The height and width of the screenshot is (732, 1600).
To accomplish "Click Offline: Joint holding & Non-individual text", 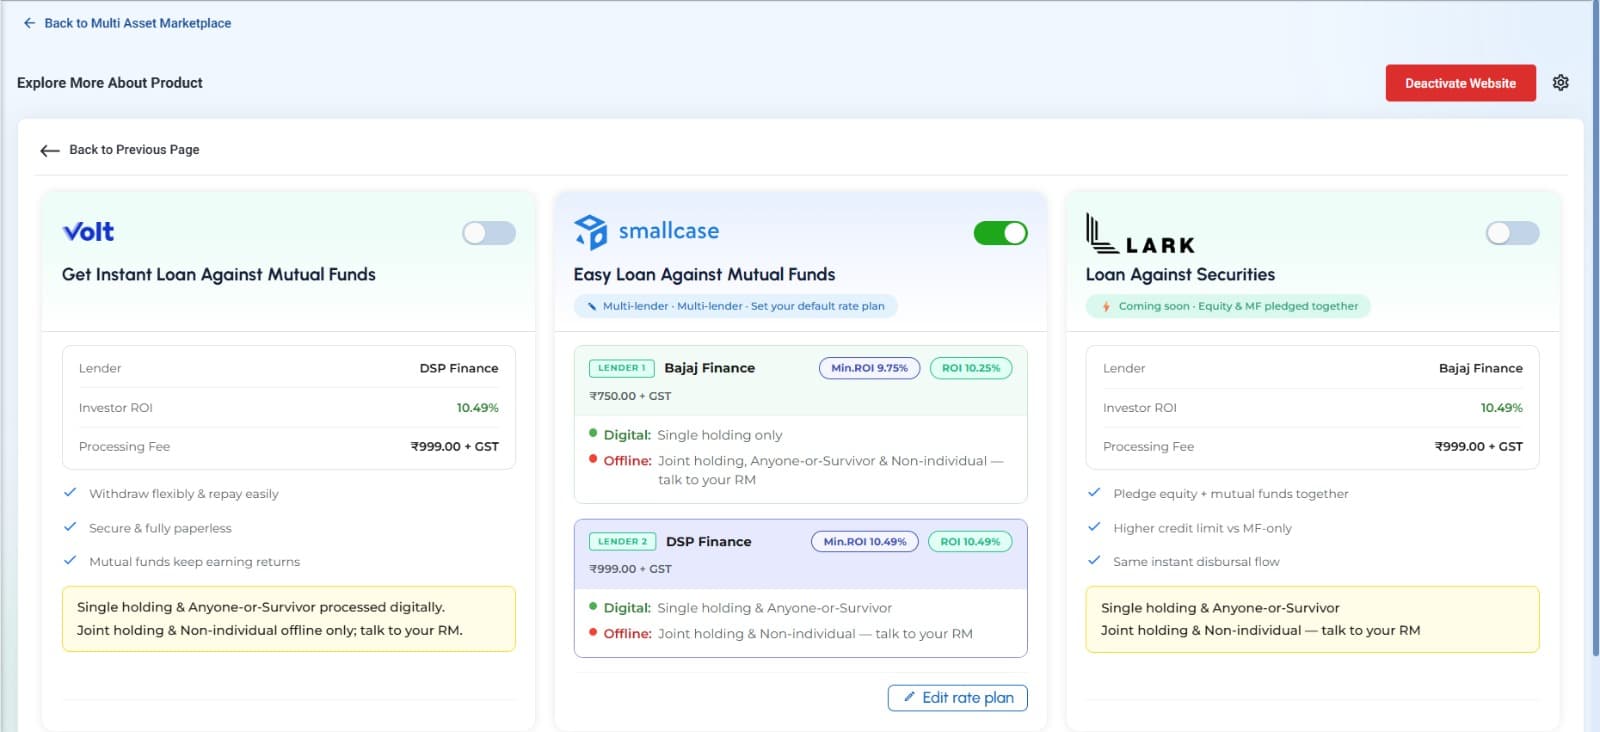I will [788, 634].
